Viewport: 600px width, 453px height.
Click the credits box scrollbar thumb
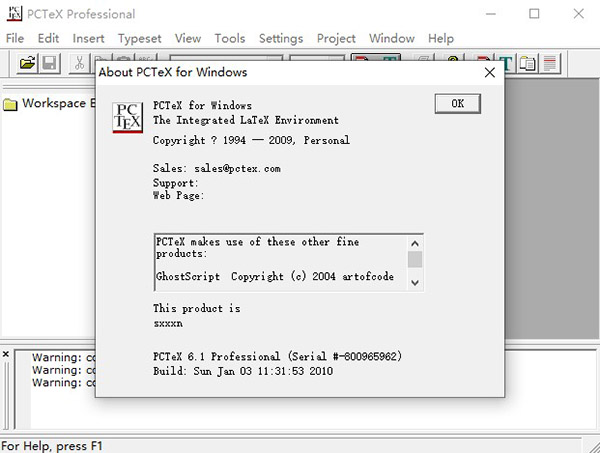pos(415,259)
